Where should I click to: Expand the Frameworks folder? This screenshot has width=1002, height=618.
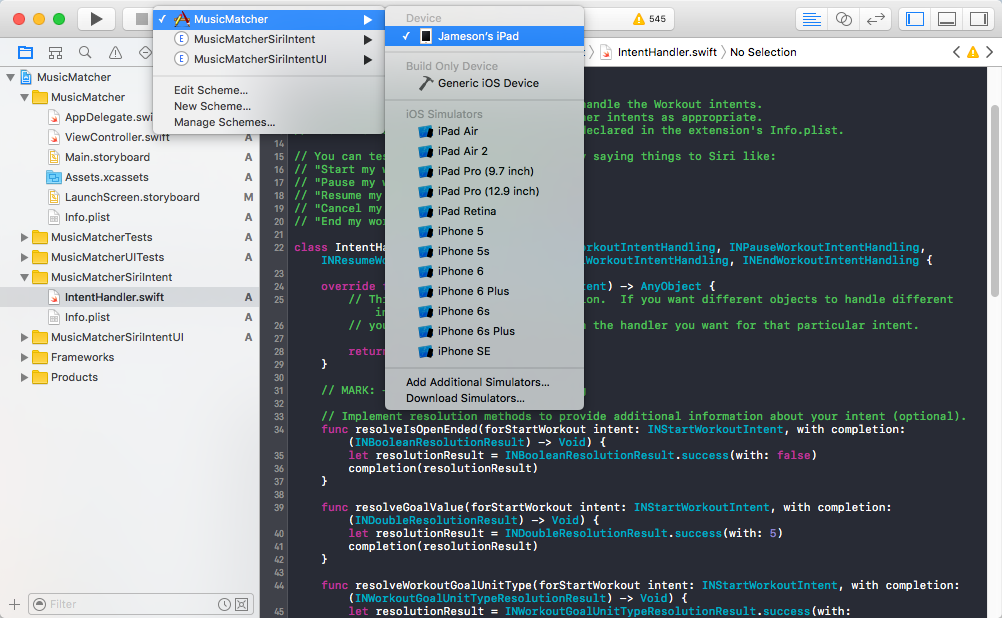pos(25,357)
